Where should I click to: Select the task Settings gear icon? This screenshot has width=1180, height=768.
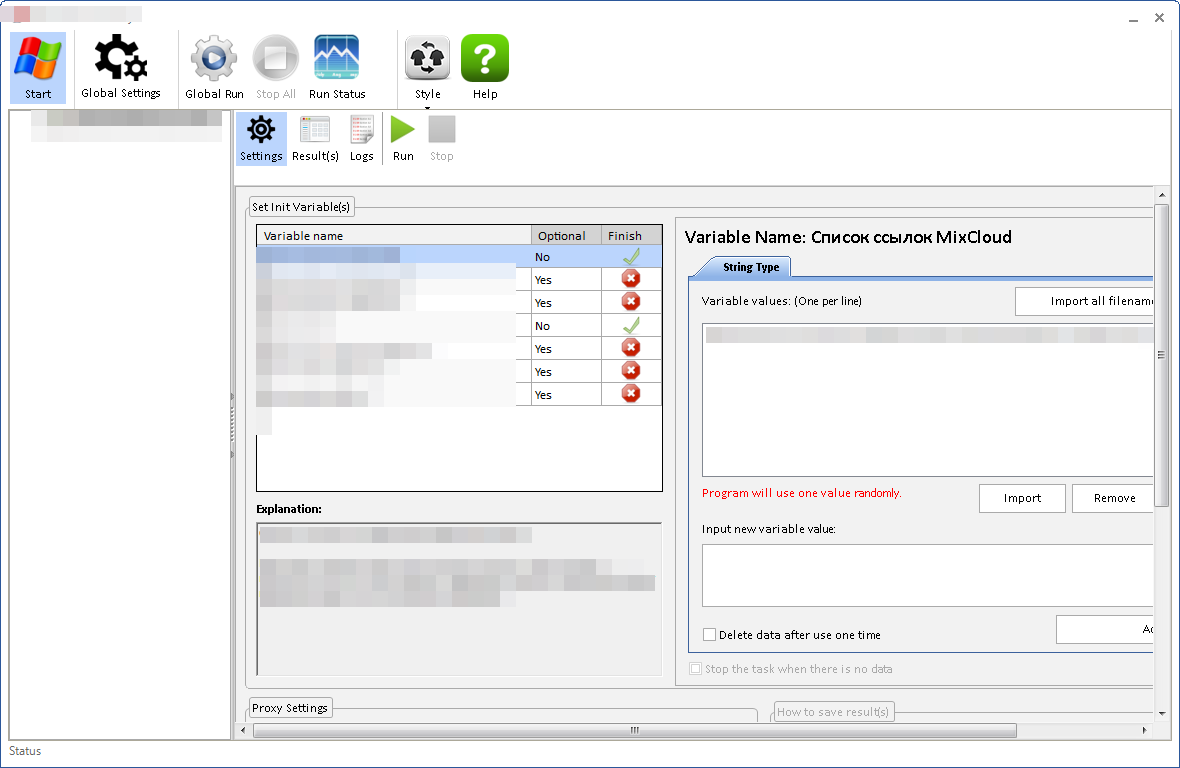point(261,138)
